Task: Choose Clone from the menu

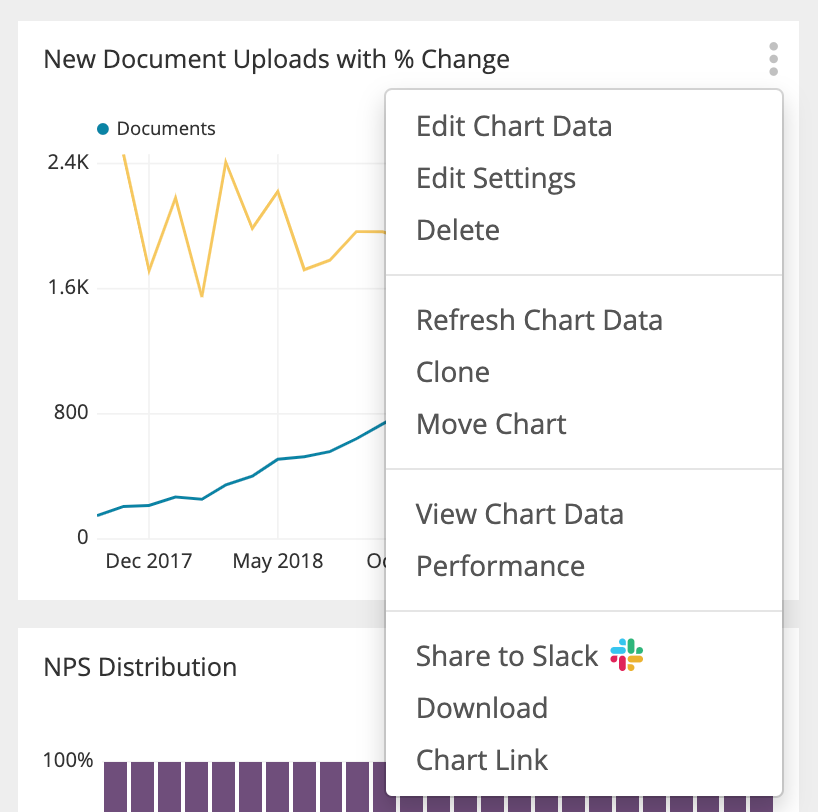Action: coord(453,372)
